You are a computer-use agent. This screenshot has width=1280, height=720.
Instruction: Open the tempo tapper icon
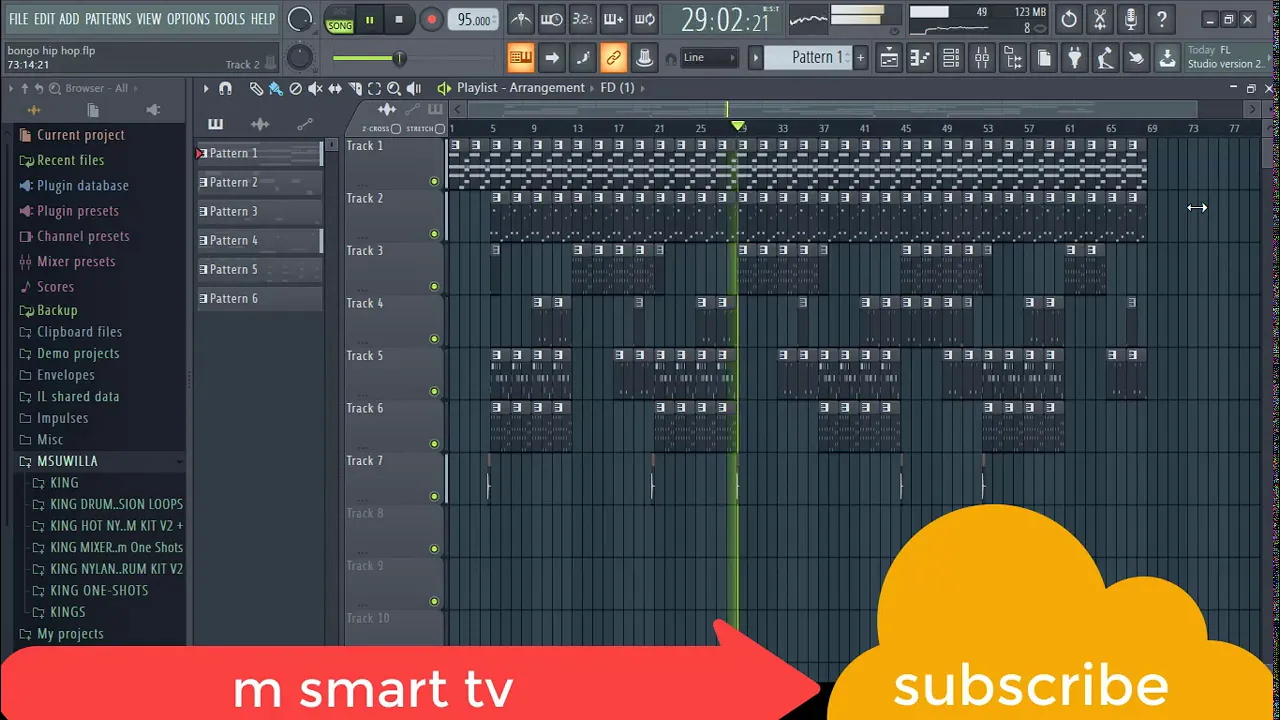pos(1105,58)
